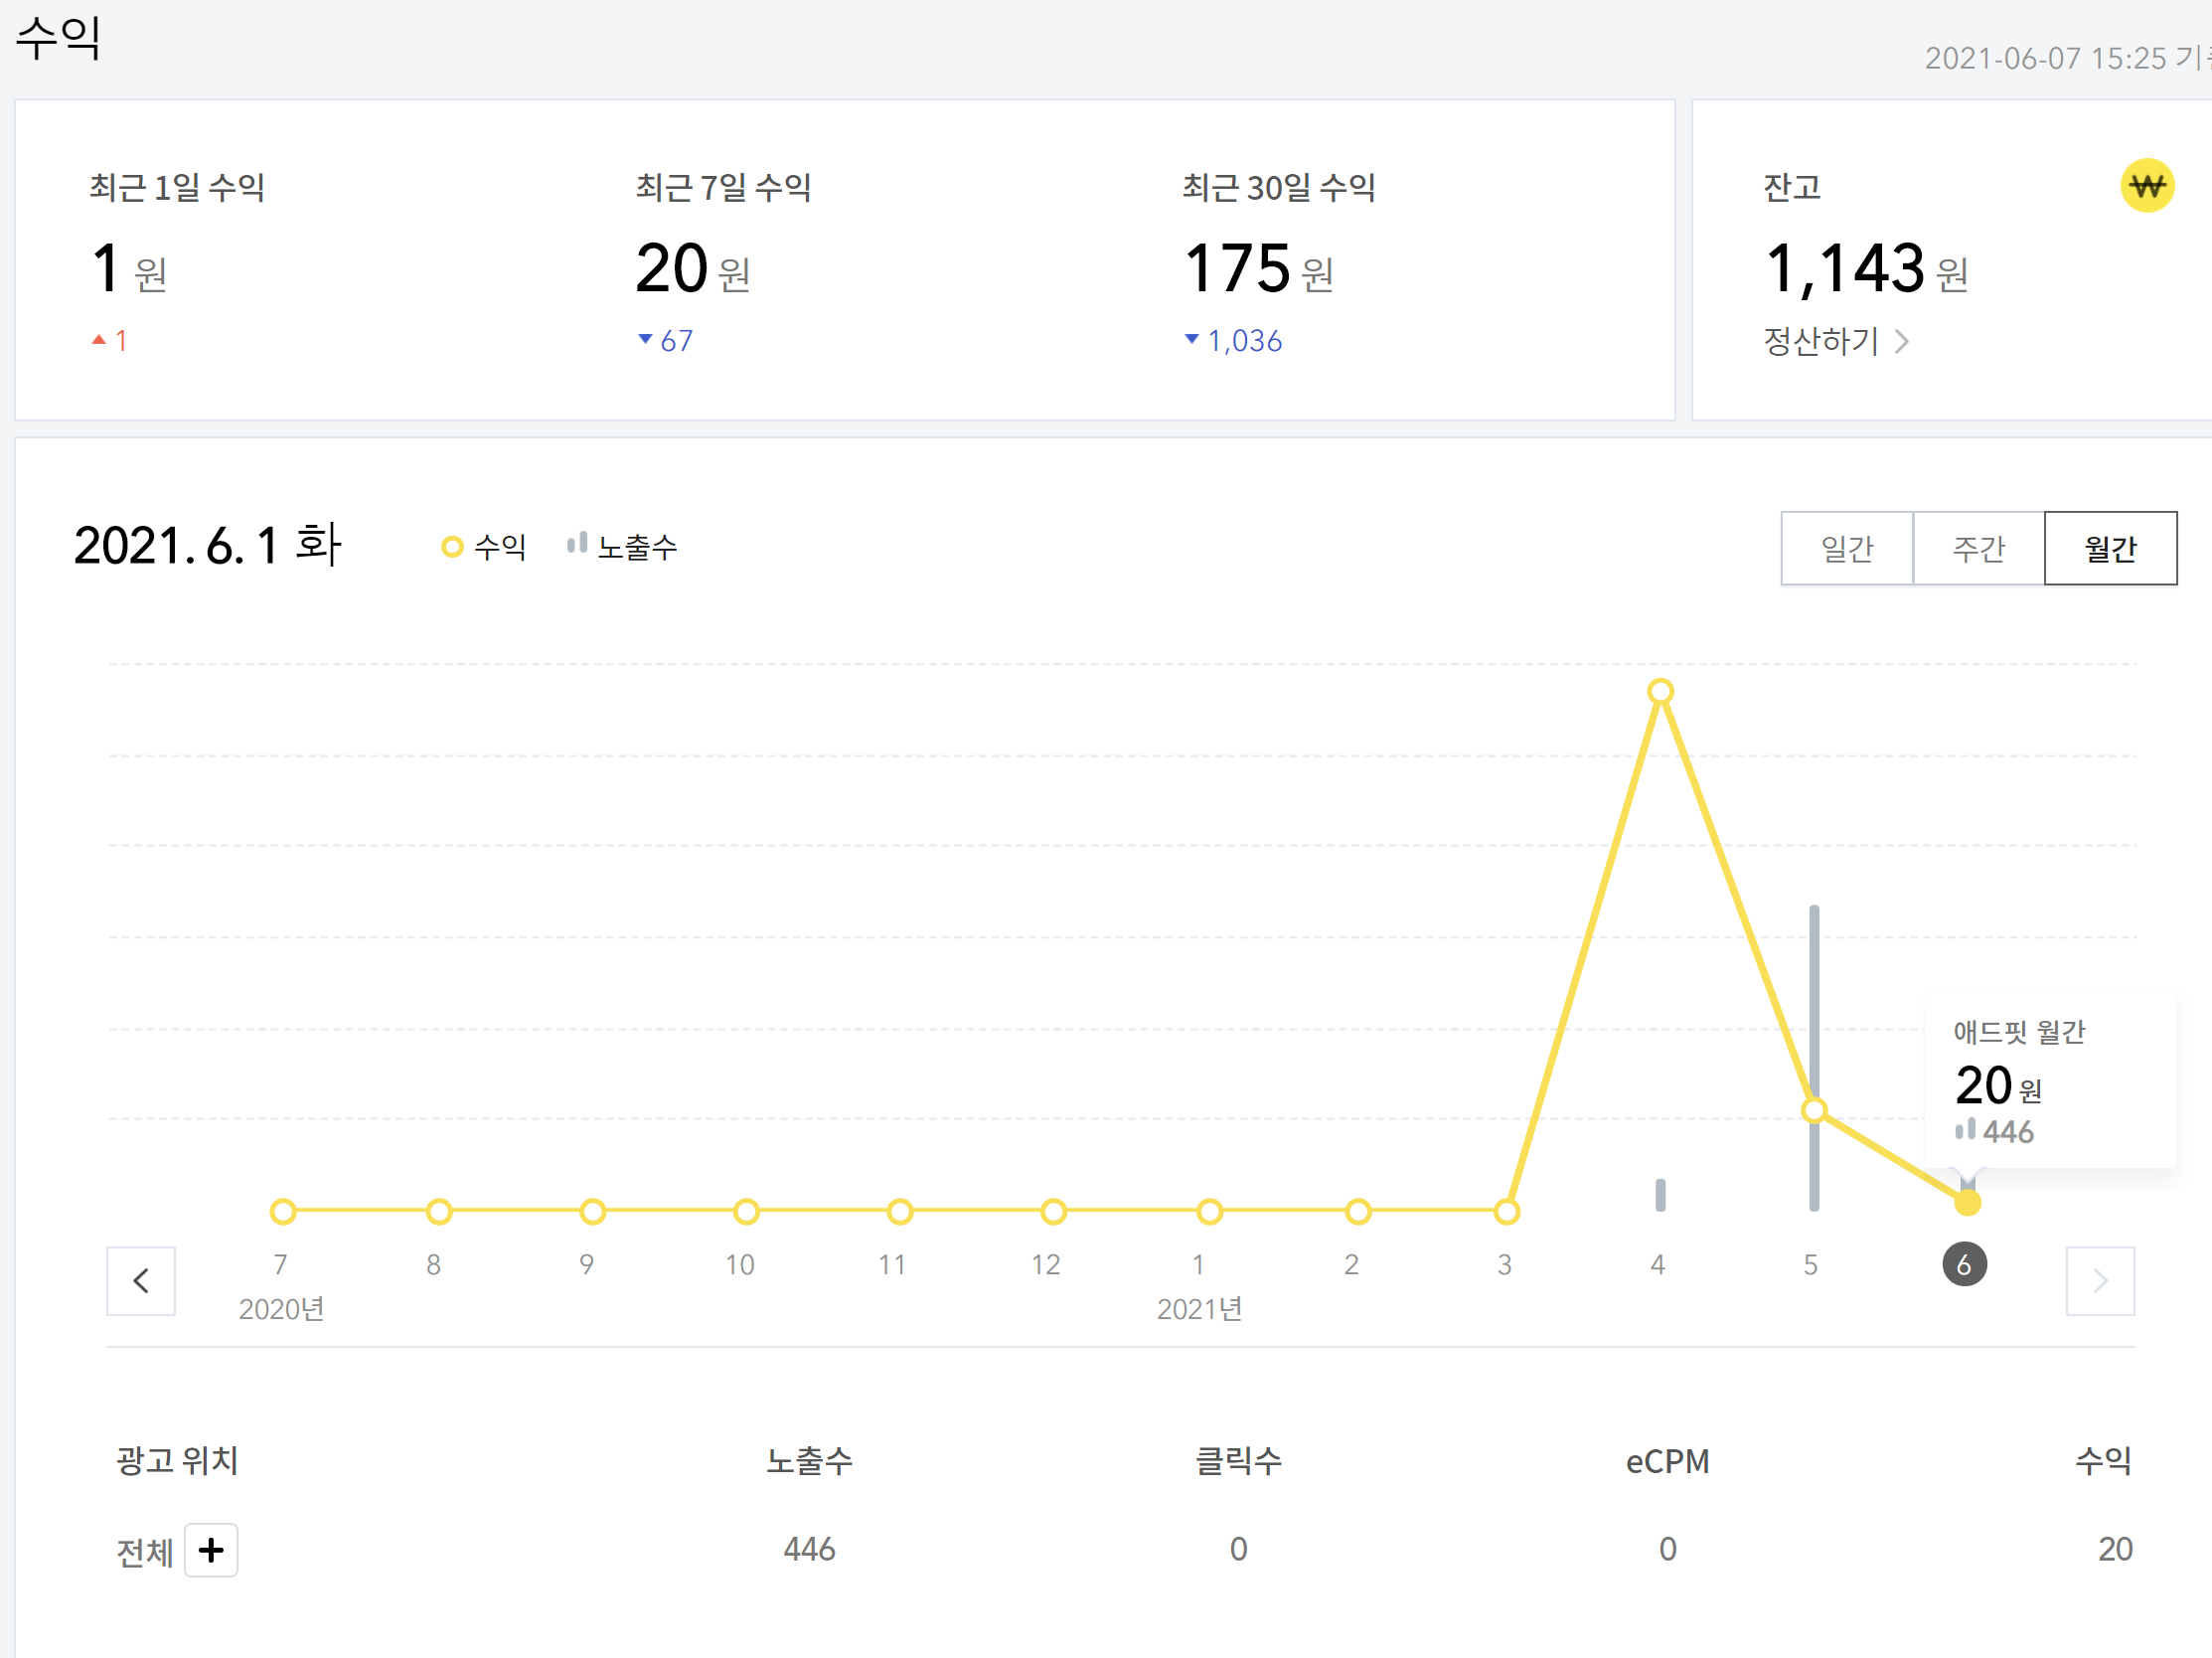This screenshot has width=2212, height=1658.
Task: Click the 최근 30일 수익 value 175
Action: pyautogui.click(x=1237, y=268)
